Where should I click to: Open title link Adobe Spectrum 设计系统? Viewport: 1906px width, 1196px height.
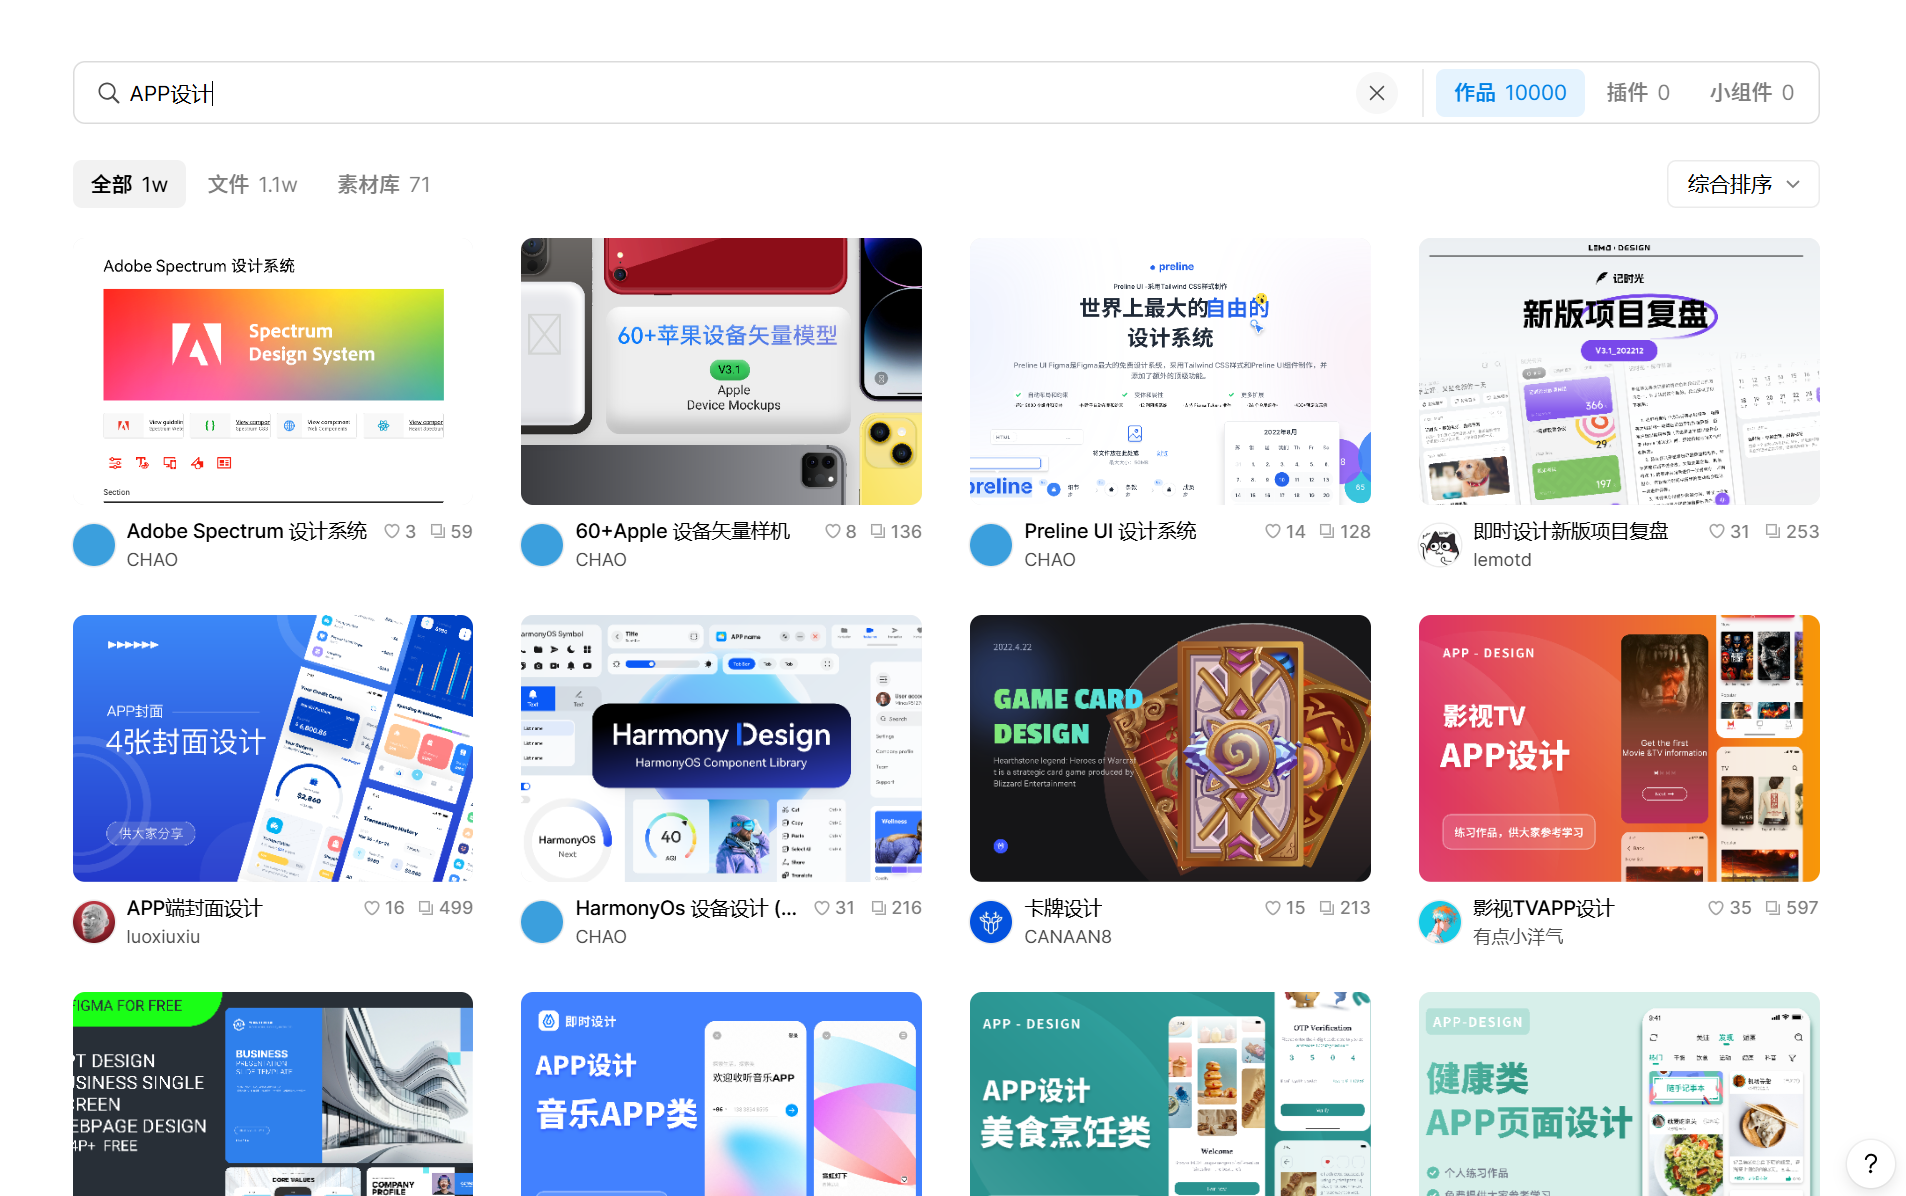(247, 531)
